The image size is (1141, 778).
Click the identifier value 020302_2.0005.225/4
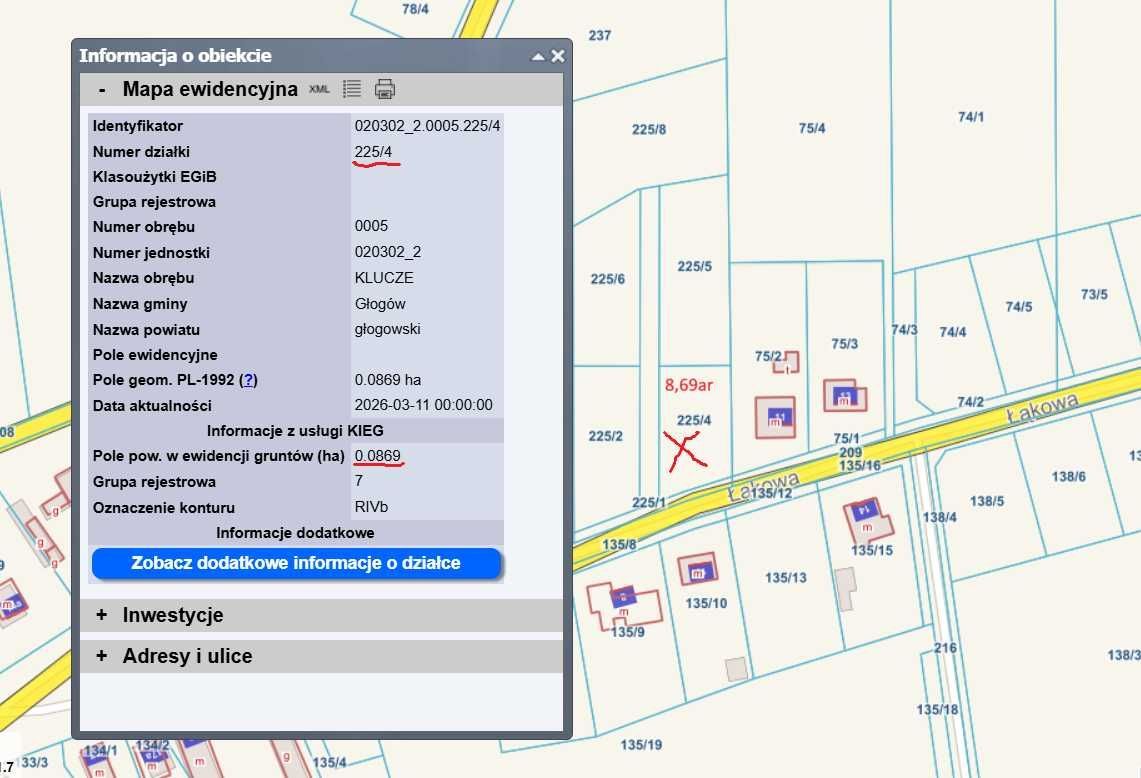(427, 126)
